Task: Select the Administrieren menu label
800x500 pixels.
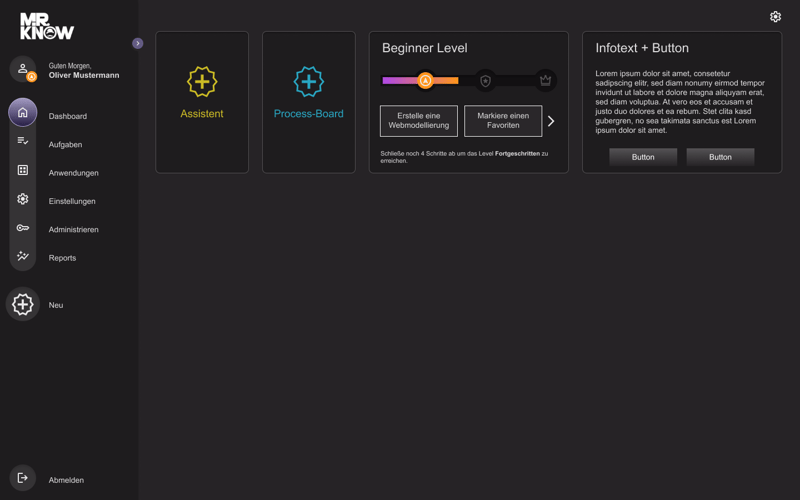Action: 73,230
